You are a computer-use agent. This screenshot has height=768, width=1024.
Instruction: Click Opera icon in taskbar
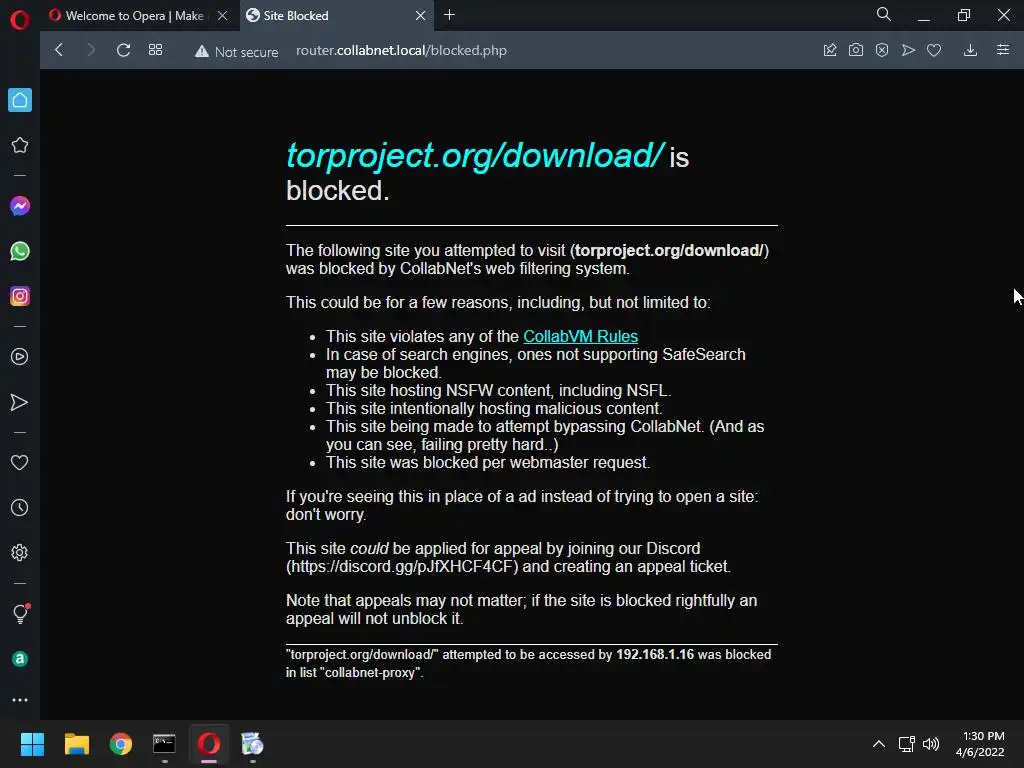click(x=209, y=744)
